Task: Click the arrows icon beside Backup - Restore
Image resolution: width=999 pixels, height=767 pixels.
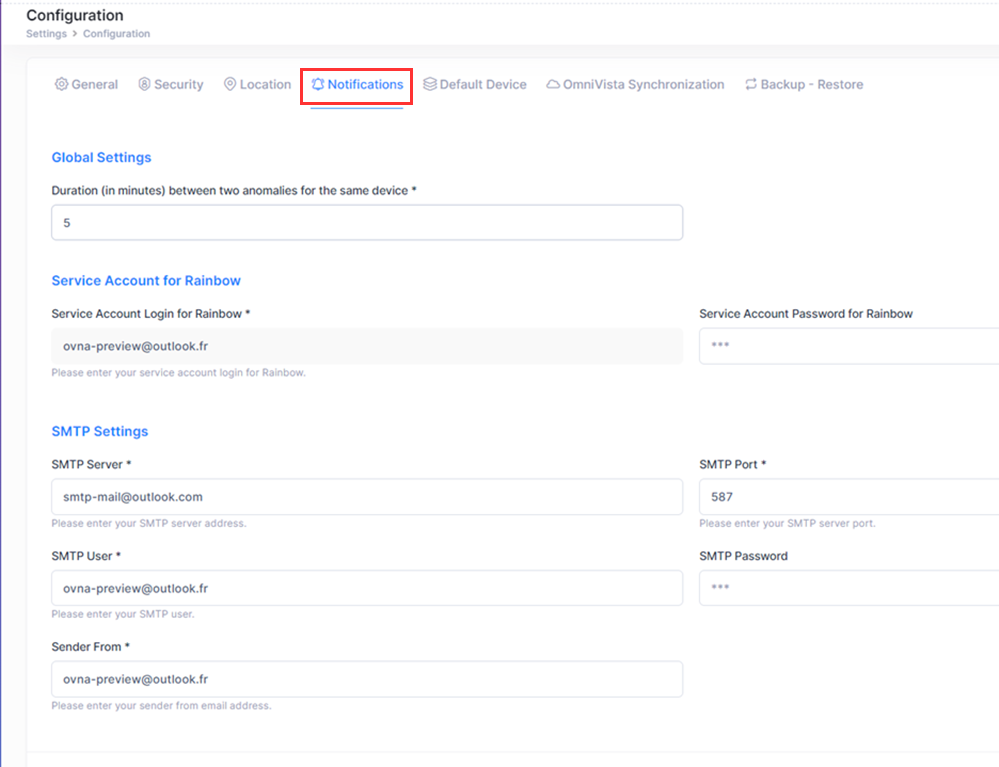Action: coord(751,85)
